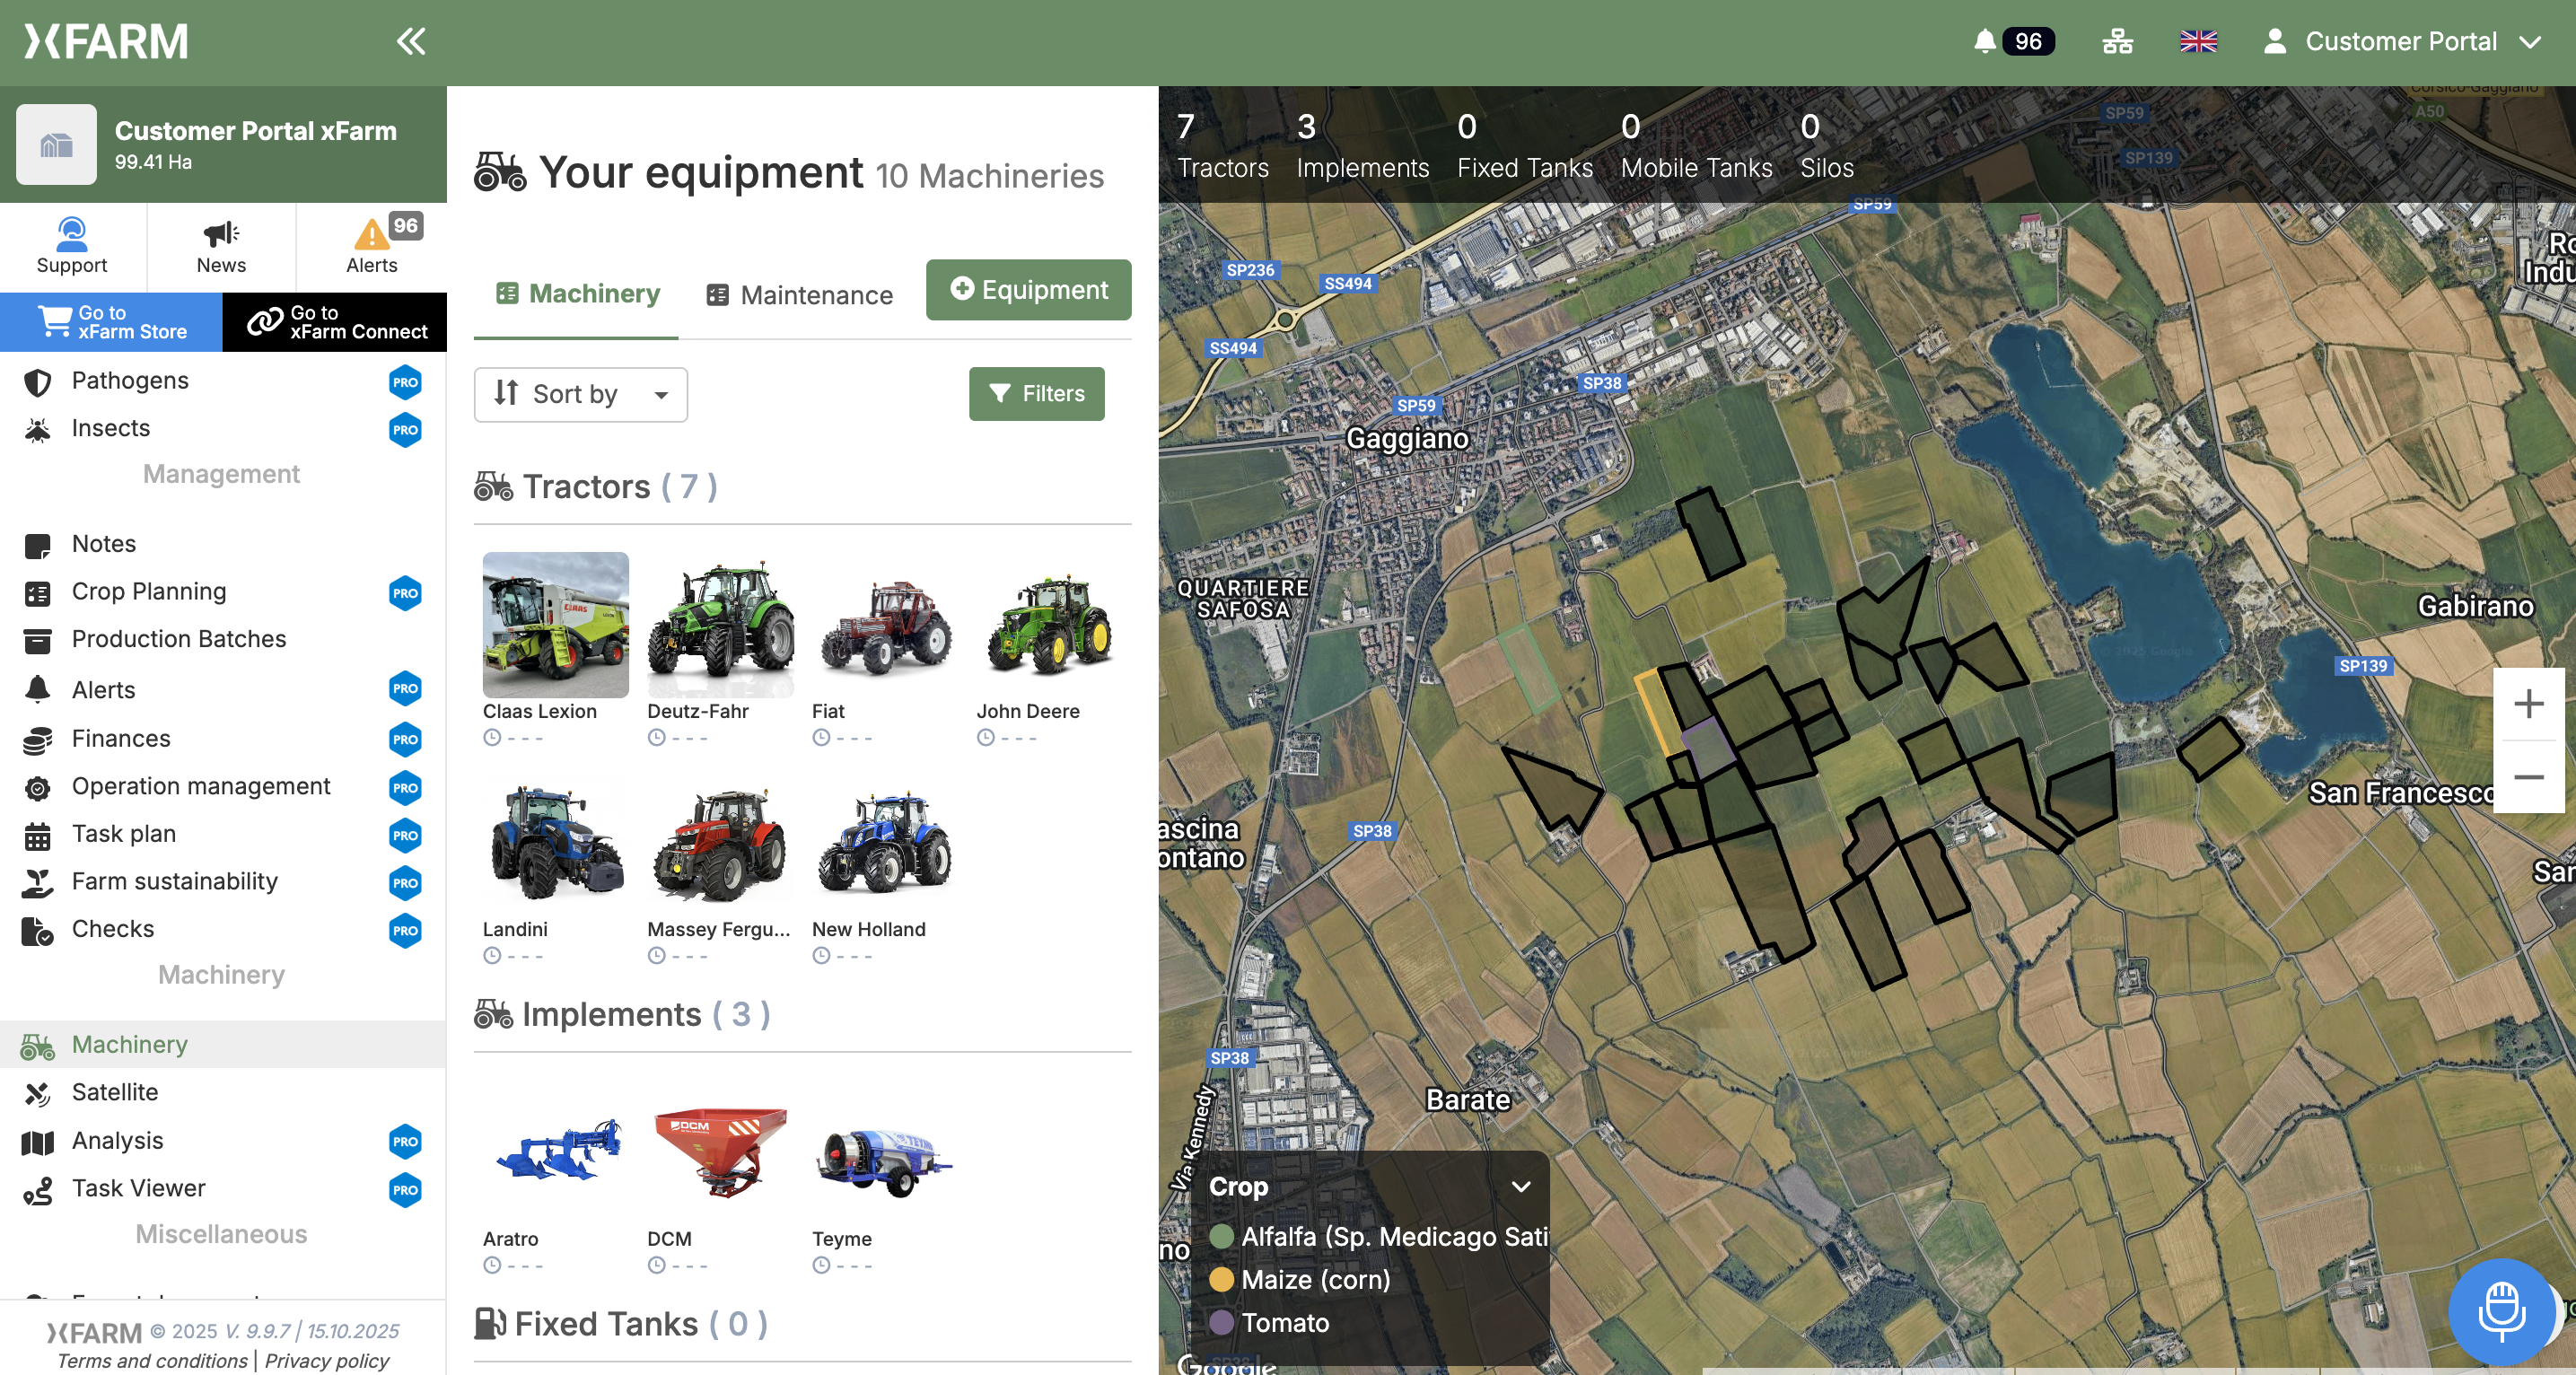Open Analysis in the sidebar
The width and height of the screenshot is (2576, 1375).
(x=222, y=1141)
